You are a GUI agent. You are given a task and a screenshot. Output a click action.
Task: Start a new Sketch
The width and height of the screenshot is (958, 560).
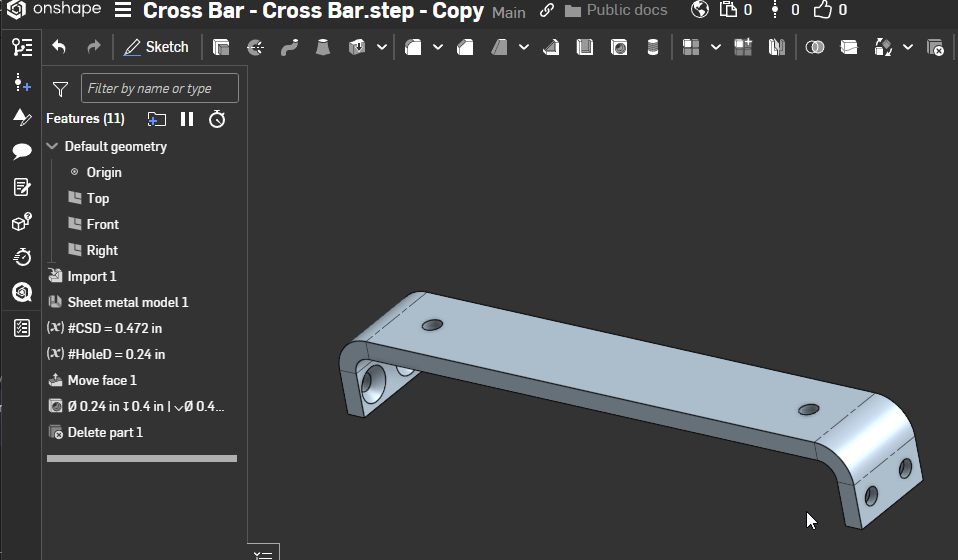(x=156, y=47)
